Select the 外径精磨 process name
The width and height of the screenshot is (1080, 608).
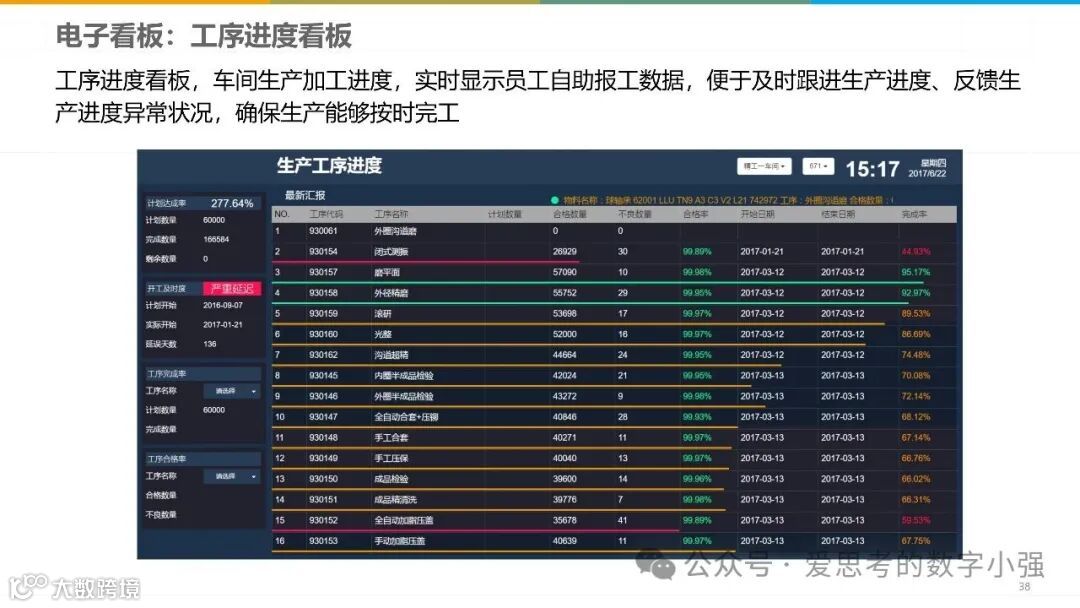pyautogui.click(x=391, y=293)
